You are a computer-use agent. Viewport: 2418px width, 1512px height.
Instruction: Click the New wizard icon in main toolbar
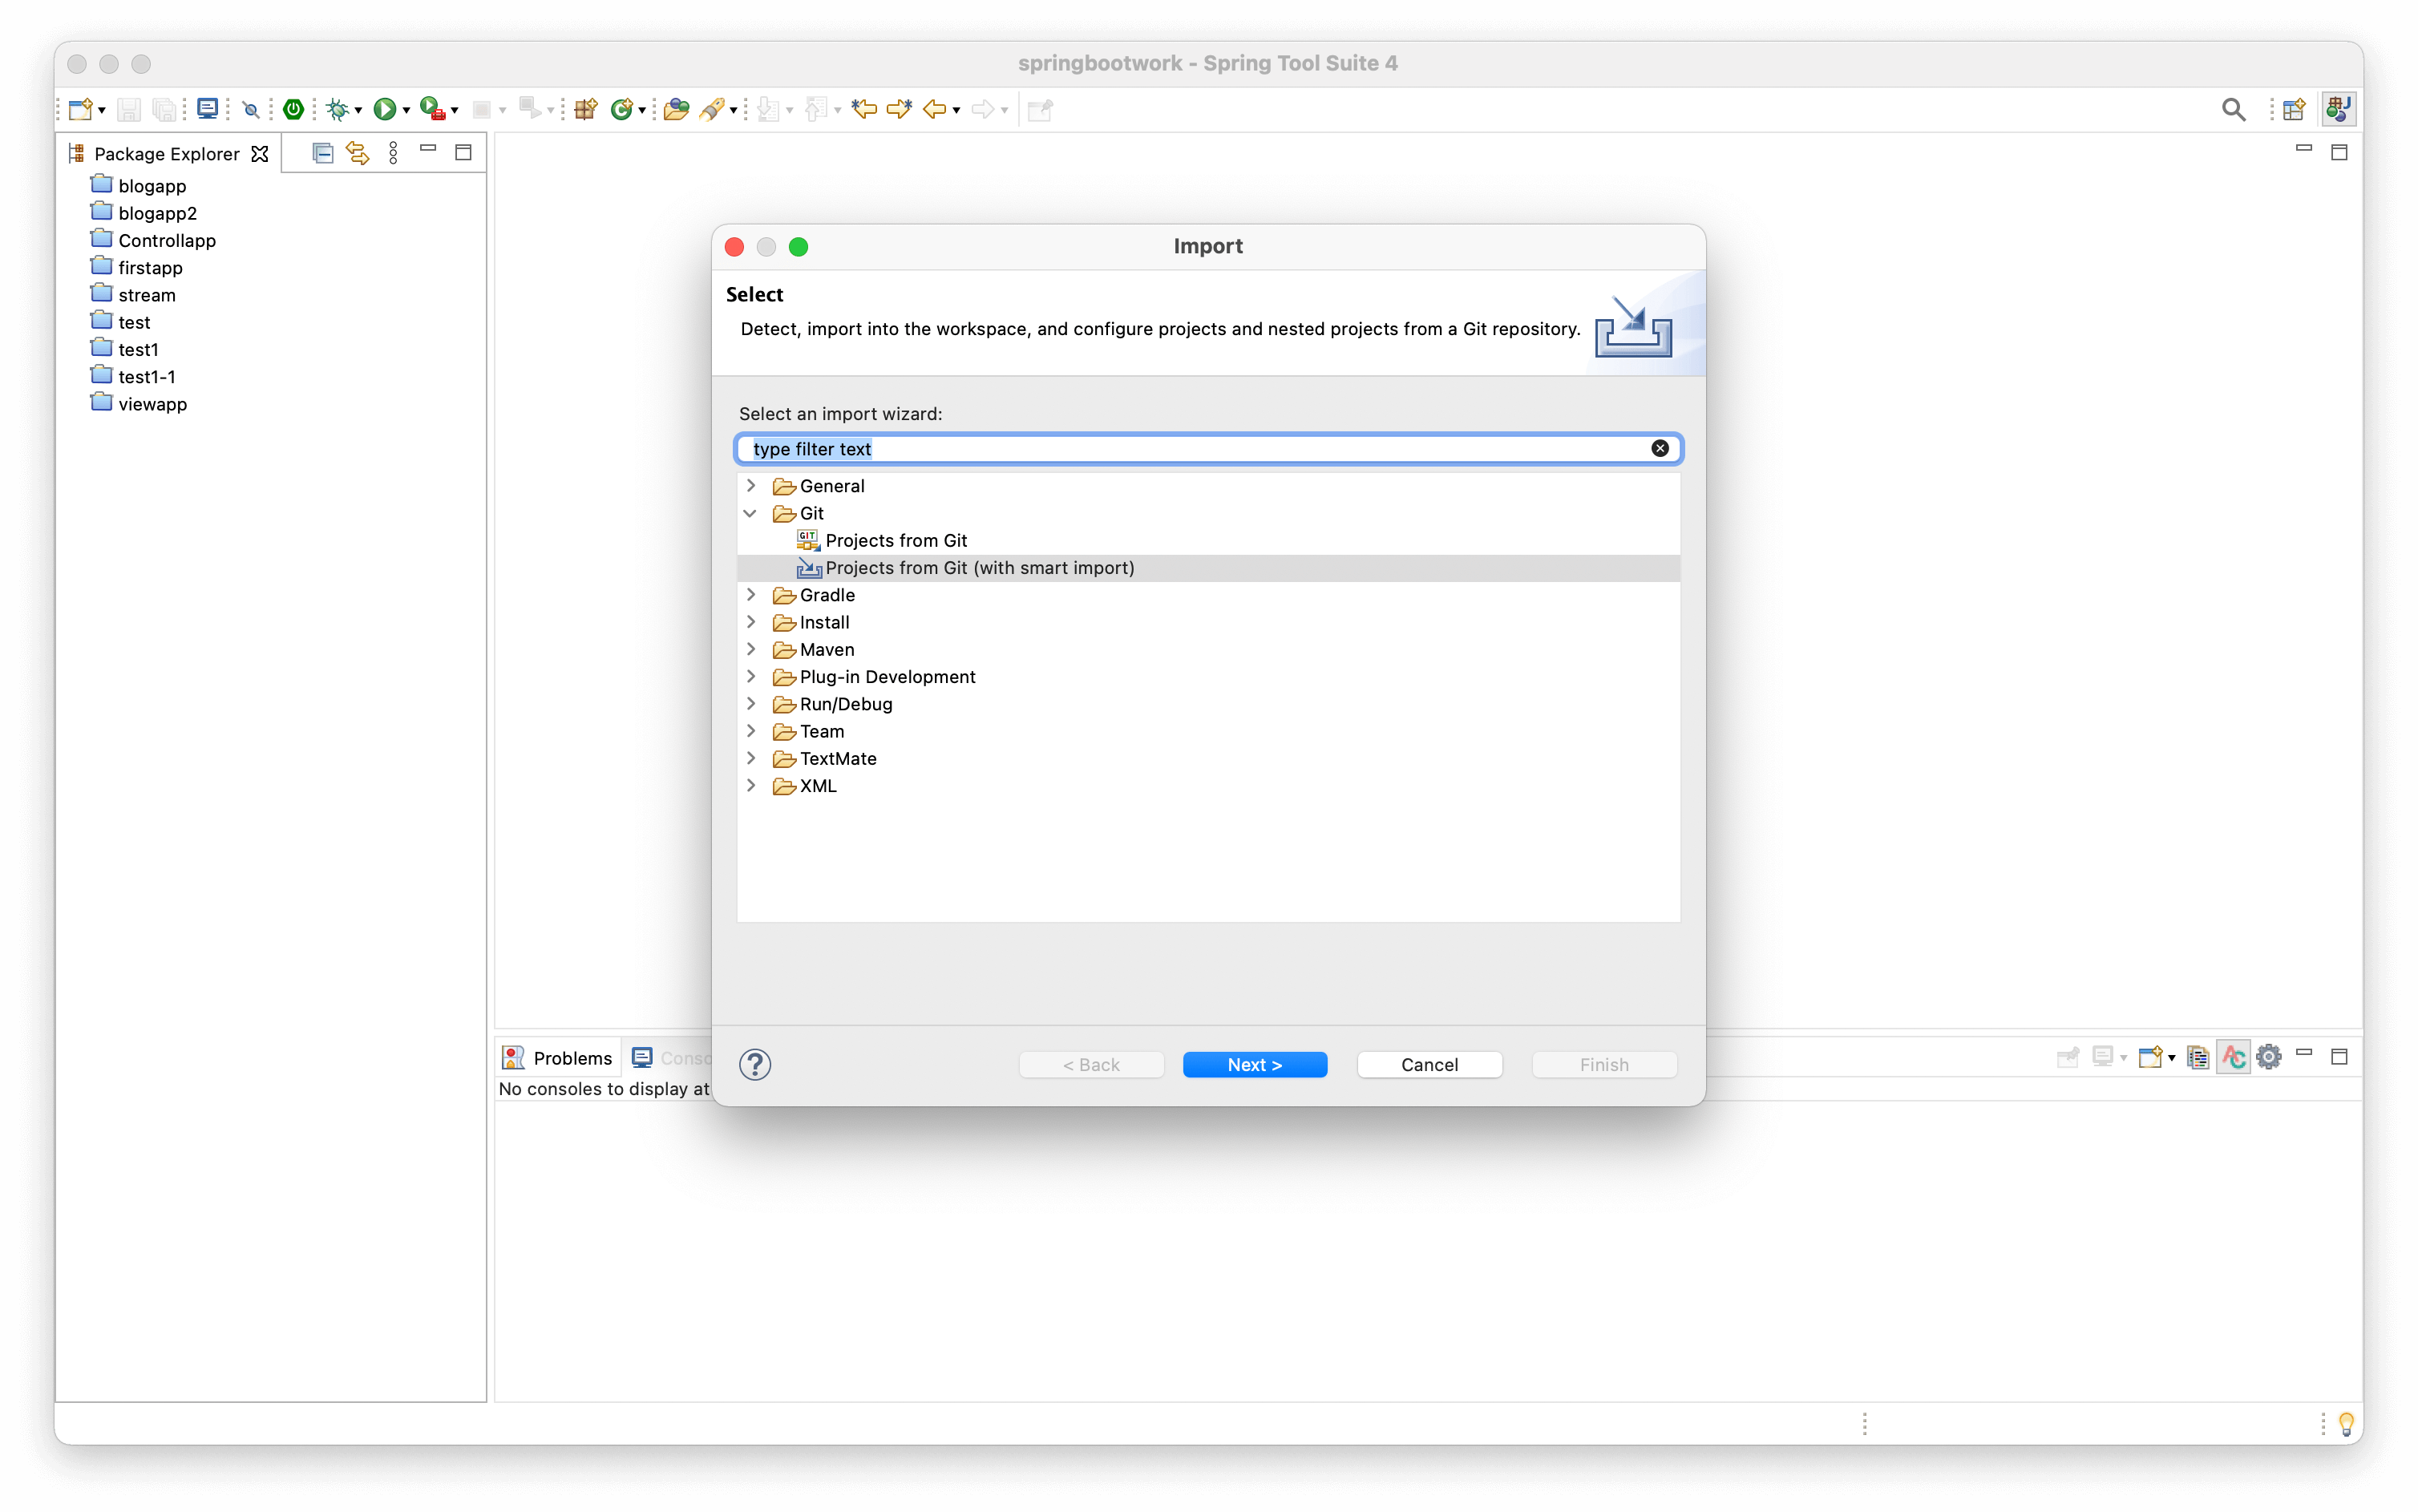click(81, 109)
